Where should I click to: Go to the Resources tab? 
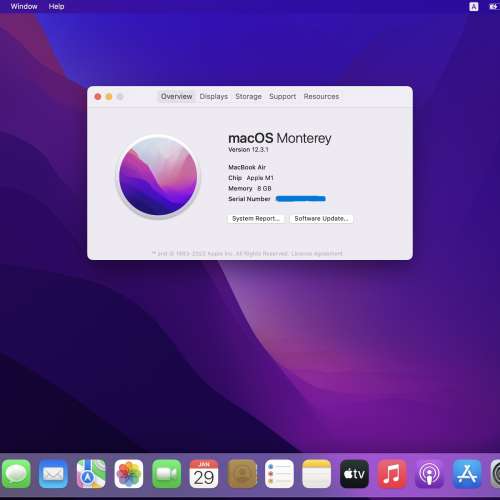(x=321, y=96)
